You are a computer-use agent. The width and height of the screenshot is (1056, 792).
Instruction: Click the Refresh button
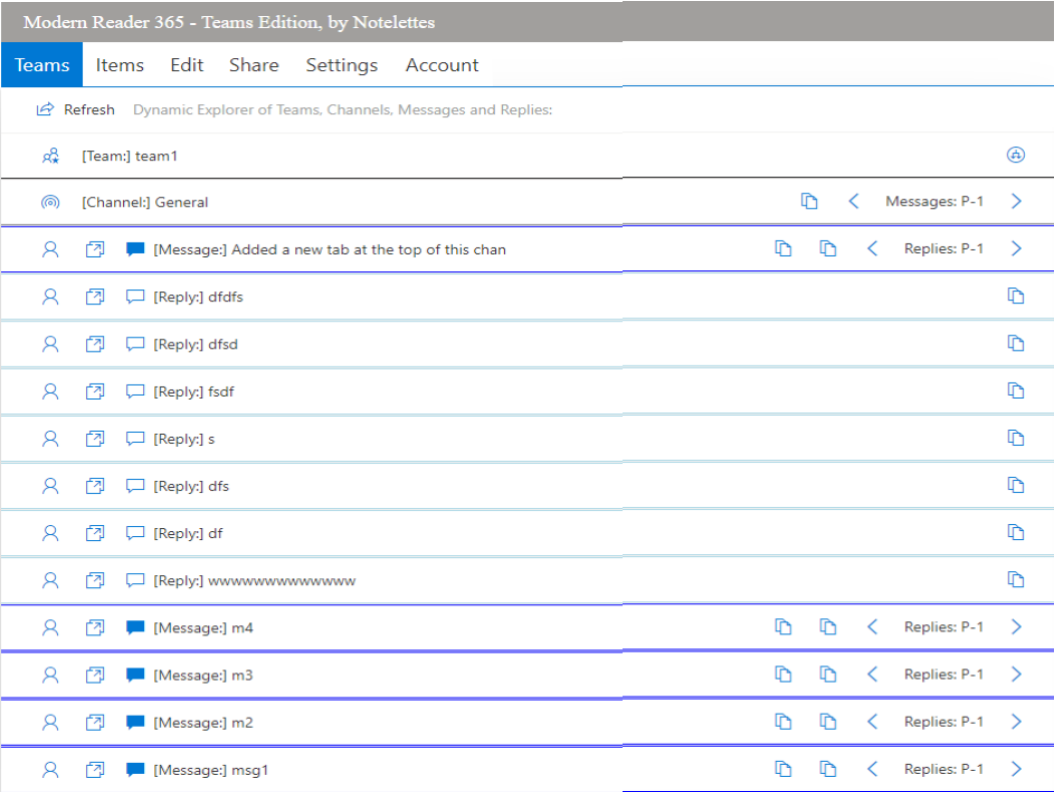click(75, 109)
